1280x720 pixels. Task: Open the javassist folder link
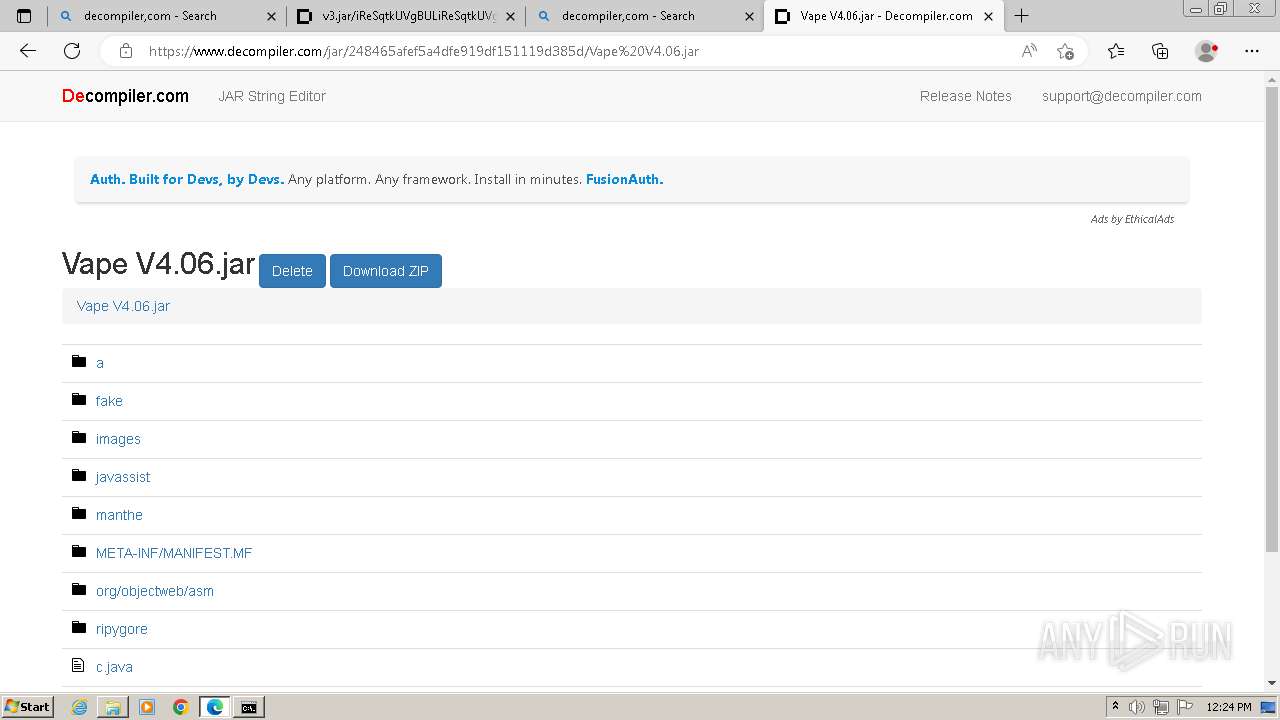click(x=123, y=477)
